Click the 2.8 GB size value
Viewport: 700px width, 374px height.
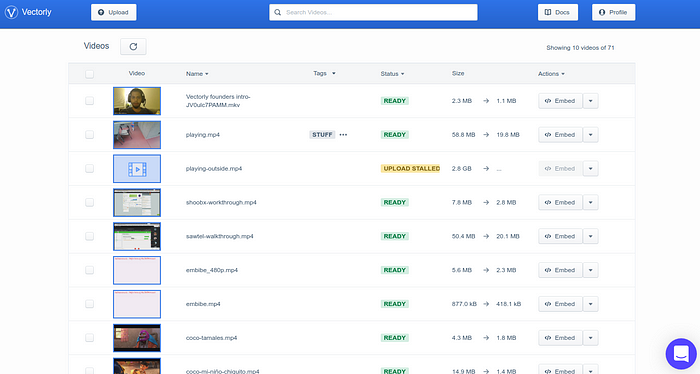462,169
